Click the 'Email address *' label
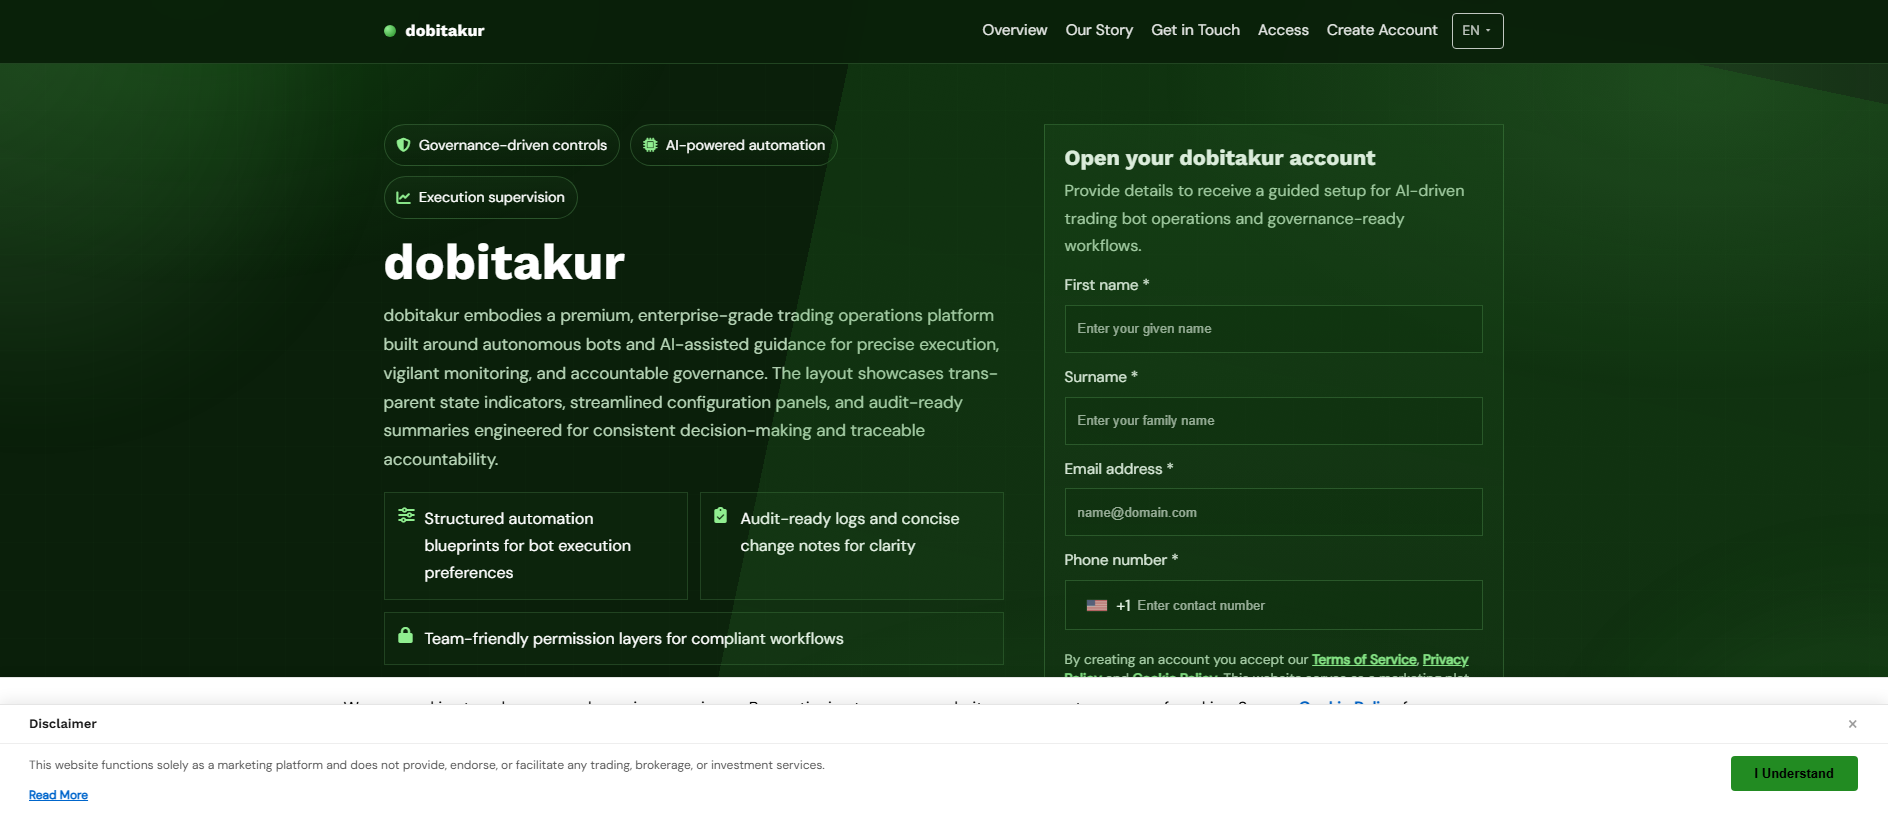 click(1119, 469)
